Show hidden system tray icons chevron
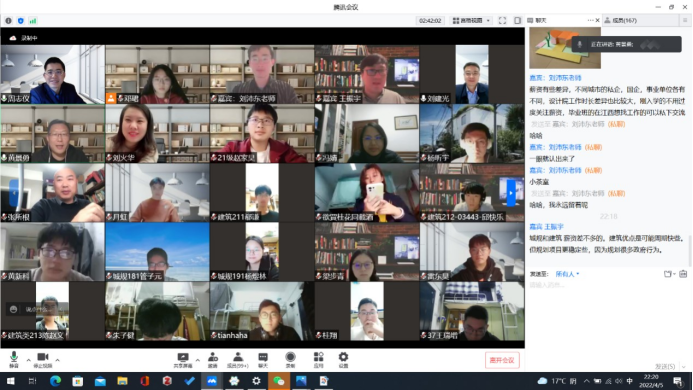Image resolution: width=693 pixels, height=390 pixels. click(x=586, y=381)
